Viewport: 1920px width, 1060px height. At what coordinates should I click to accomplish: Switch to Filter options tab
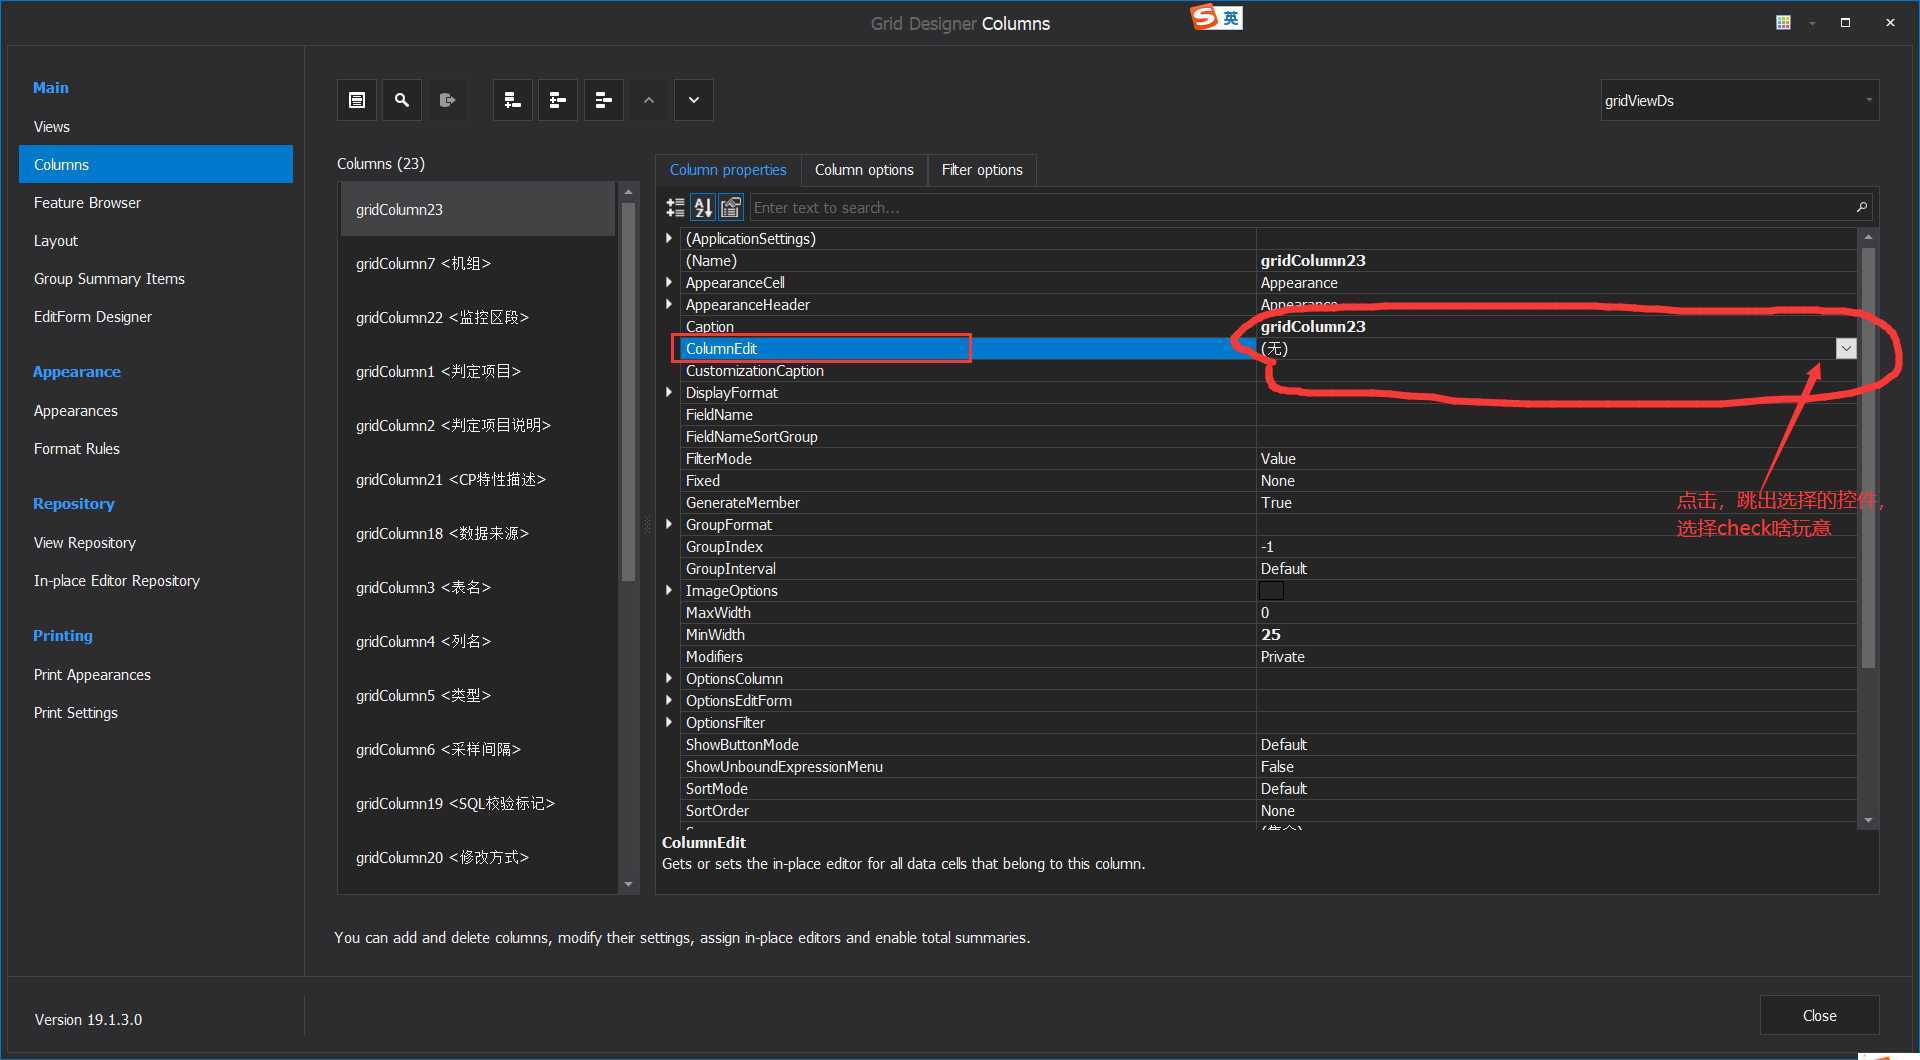click(x=982, y=170)
